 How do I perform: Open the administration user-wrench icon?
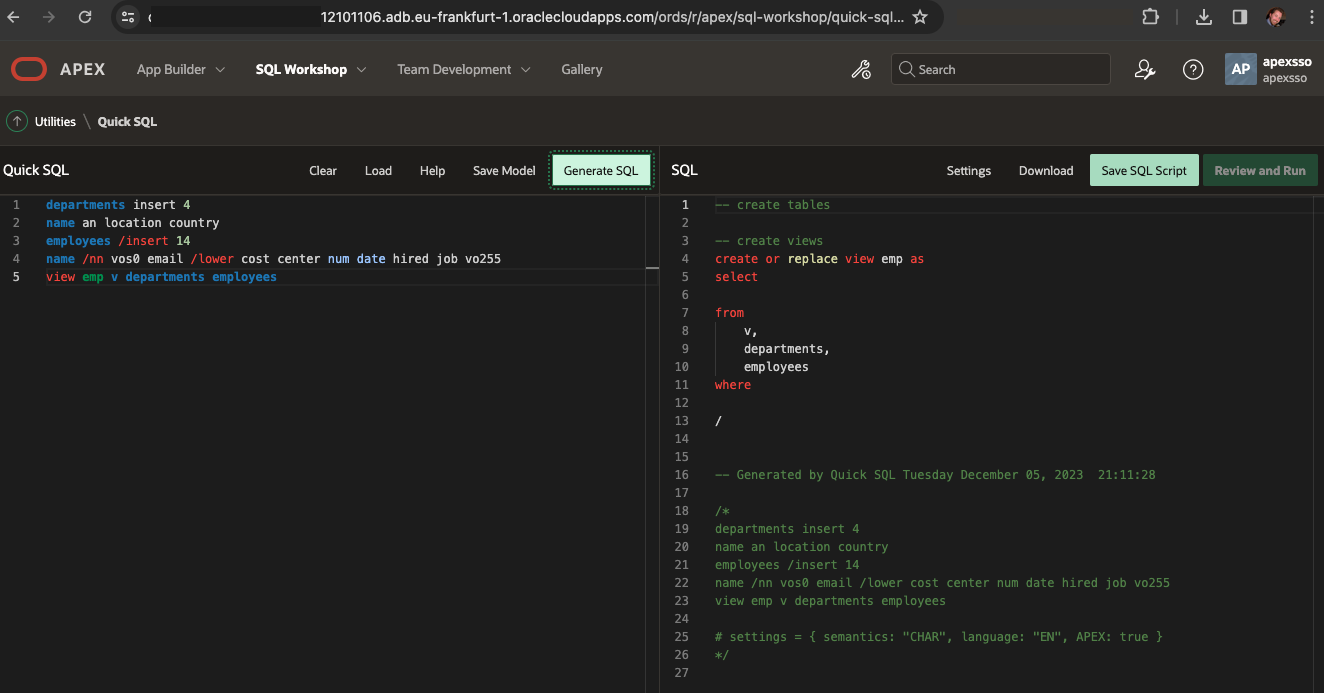click(x=1145, y=69)
